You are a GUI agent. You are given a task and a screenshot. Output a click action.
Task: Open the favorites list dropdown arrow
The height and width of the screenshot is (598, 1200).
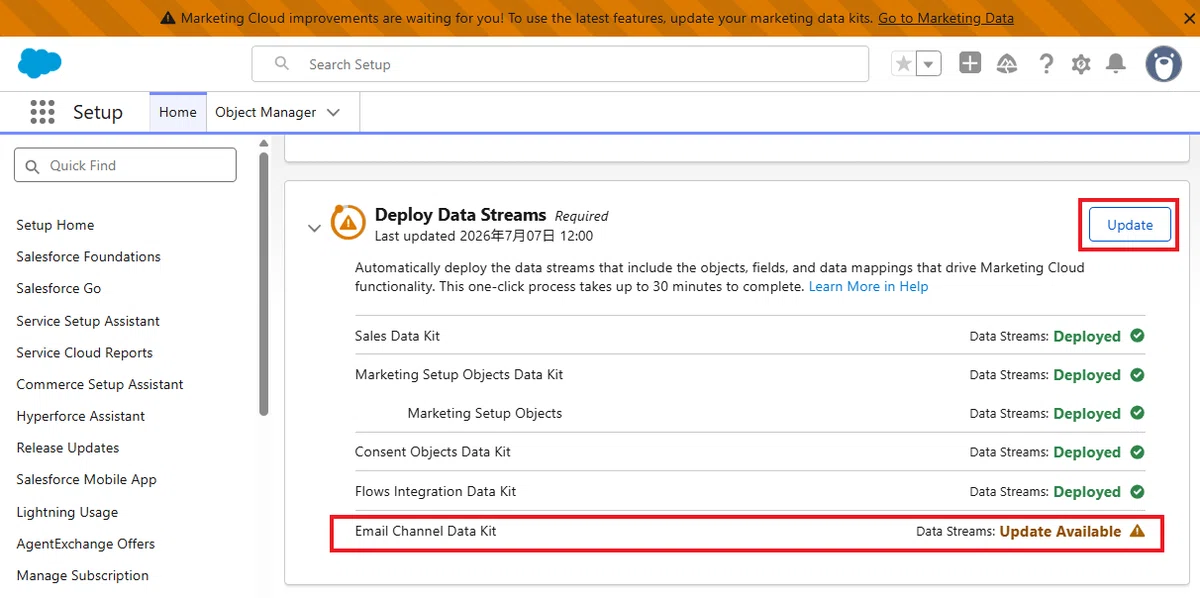(929, 64)
